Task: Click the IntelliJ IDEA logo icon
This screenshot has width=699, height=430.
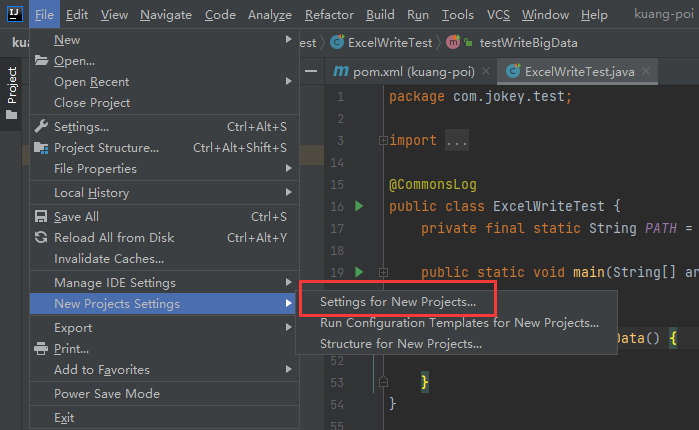Action: (x=14, y=14)
